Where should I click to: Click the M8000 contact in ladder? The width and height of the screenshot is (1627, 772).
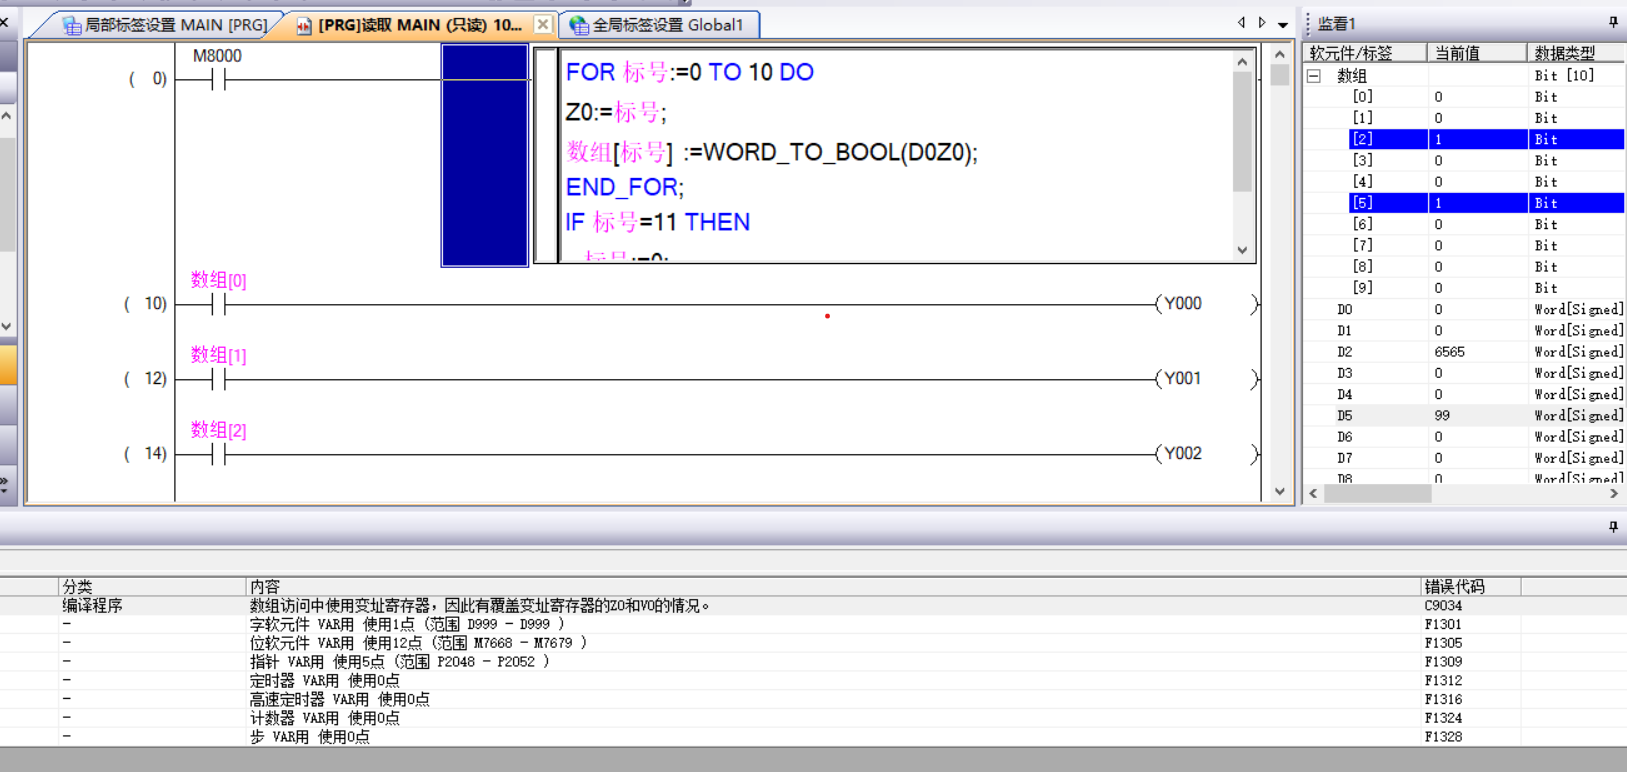pos(219,80)
